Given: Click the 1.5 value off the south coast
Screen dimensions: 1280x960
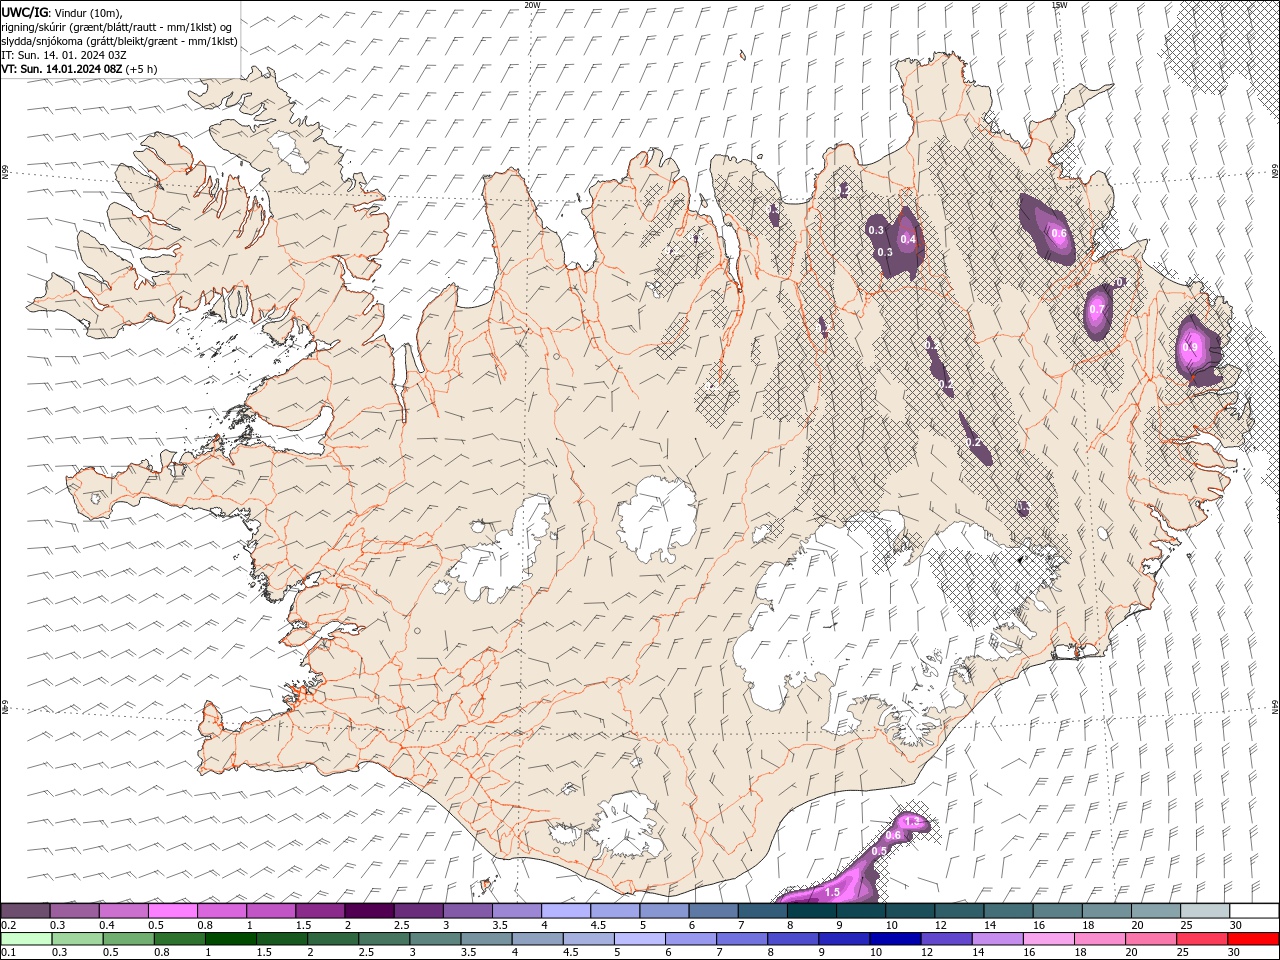Looking at the screenshot, I should [x=832, y=892].
